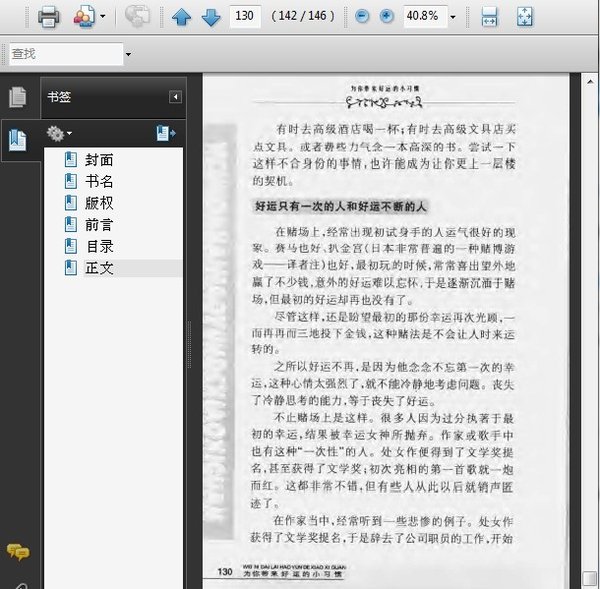Toggle the Bookmarks panel icon in sidebar

click(x=18, y=140)
